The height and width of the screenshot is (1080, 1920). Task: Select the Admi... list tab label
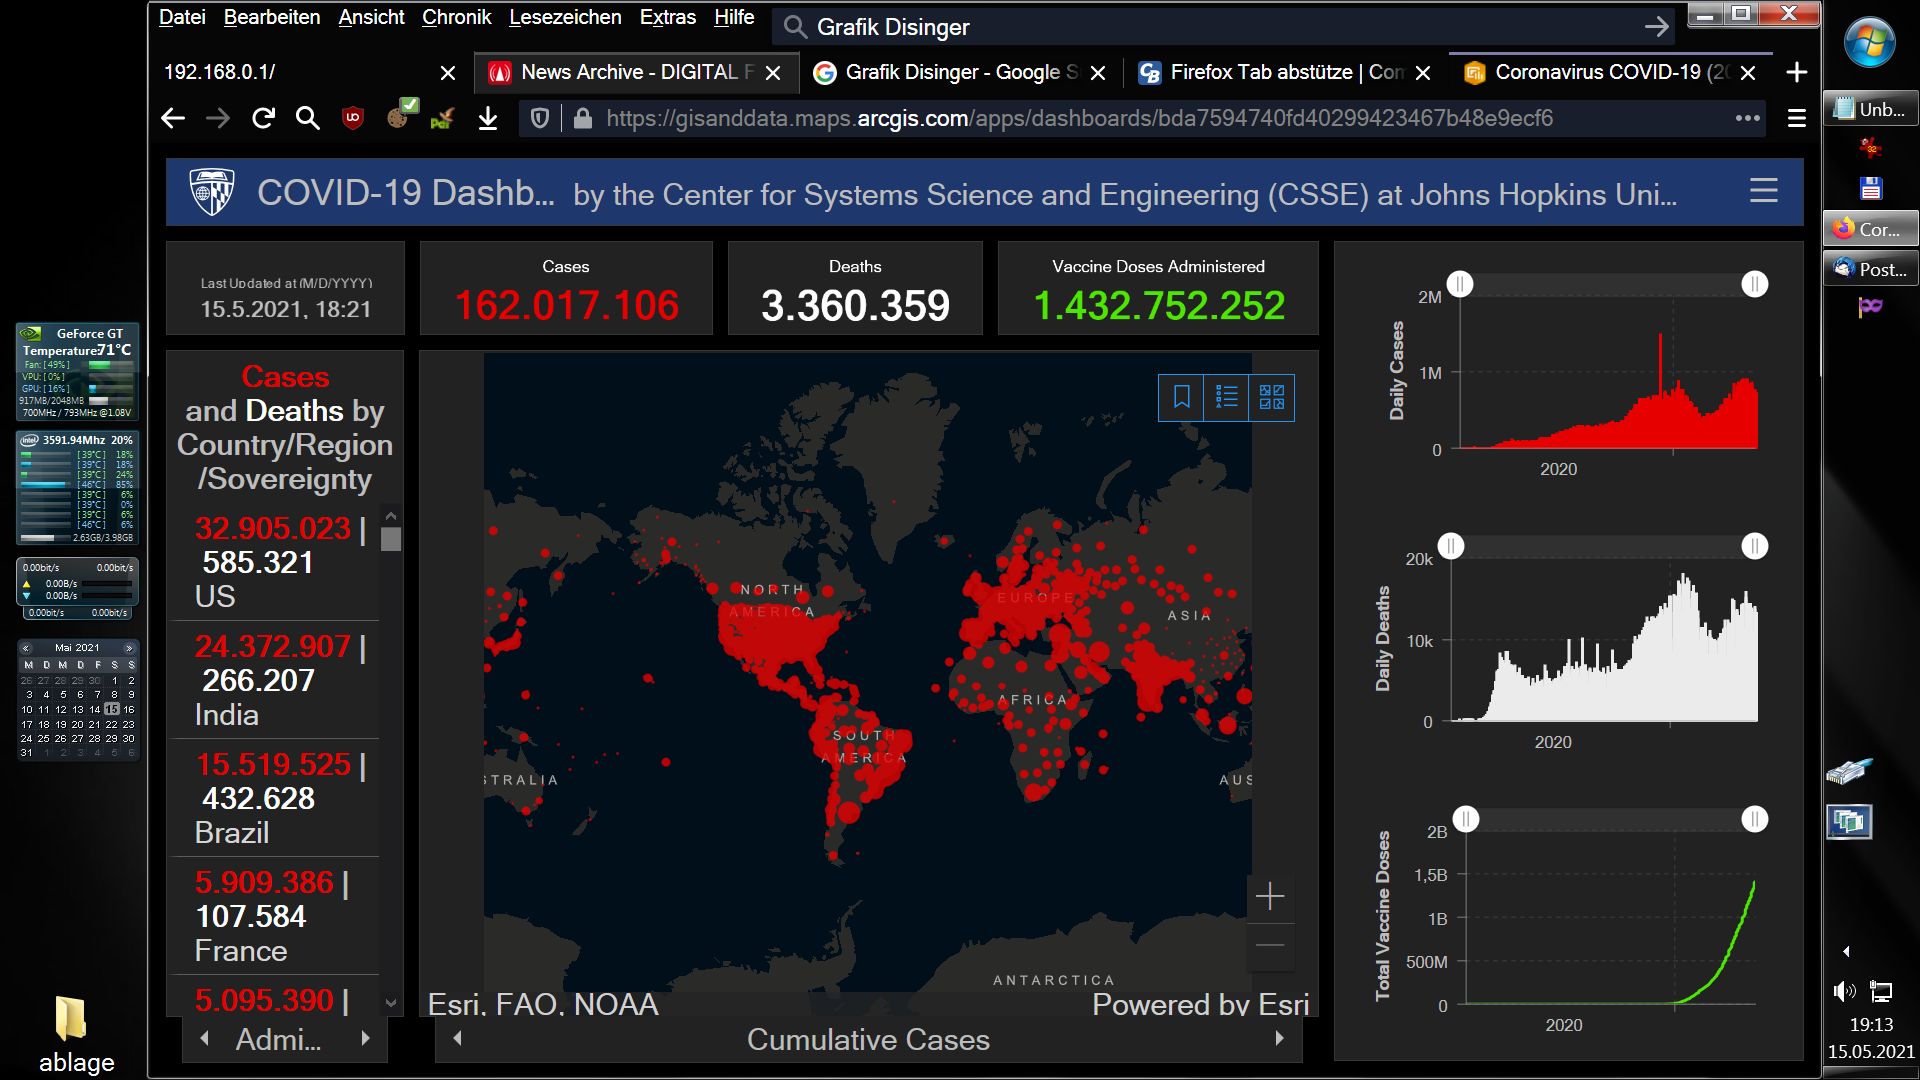point(278,1040)
